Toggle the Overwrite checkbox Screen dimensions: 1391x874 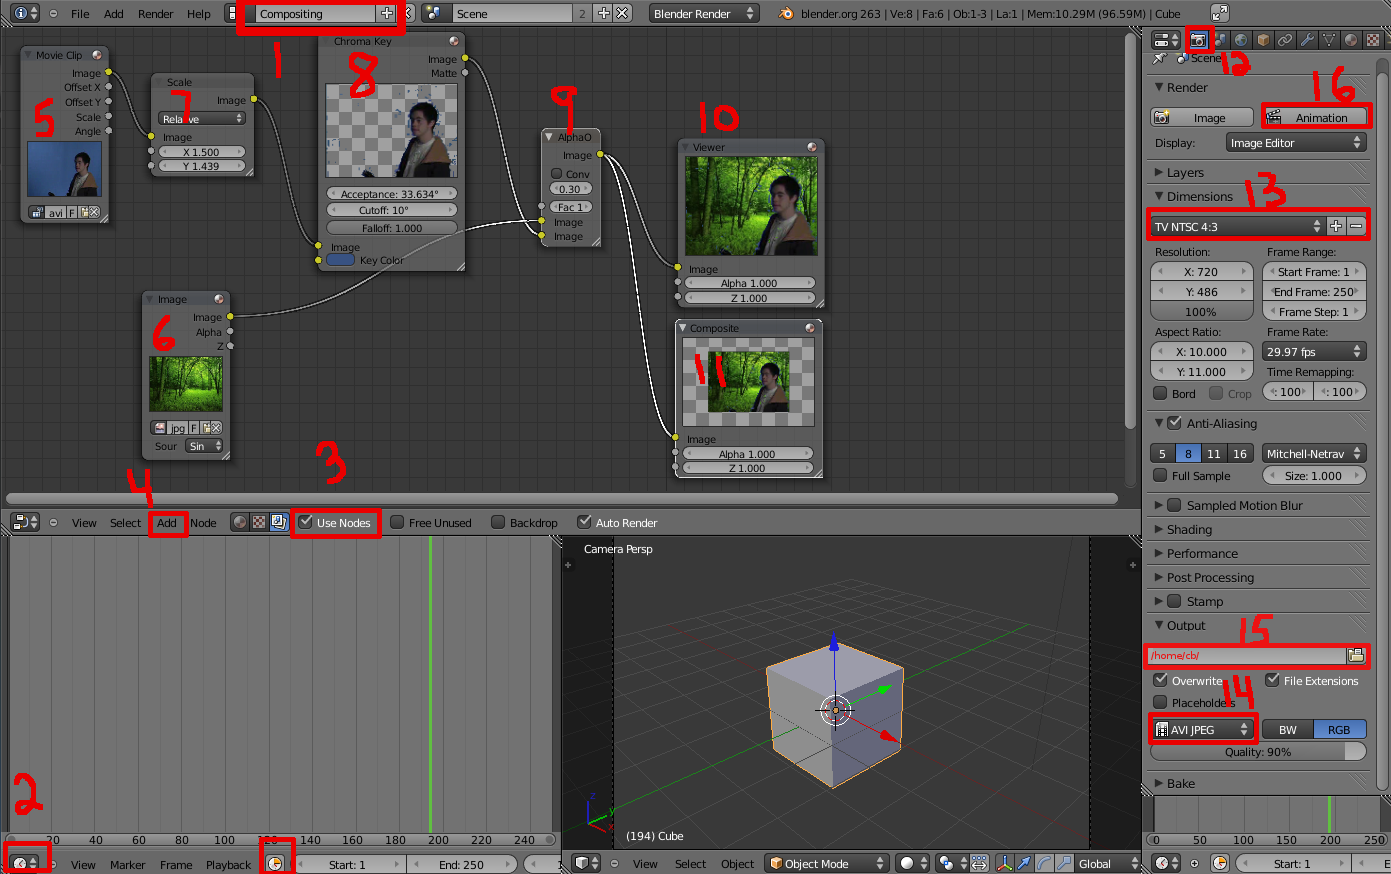click(1160, 680)
